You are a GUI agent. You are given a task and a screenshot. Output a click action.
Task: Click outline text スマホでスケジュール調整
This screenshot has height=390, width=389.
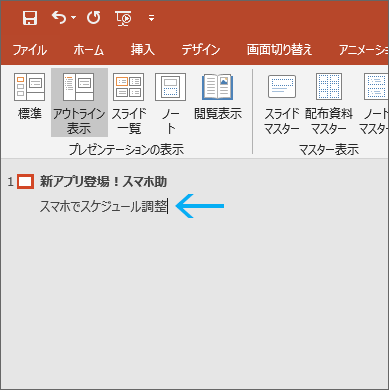[103, 206]
